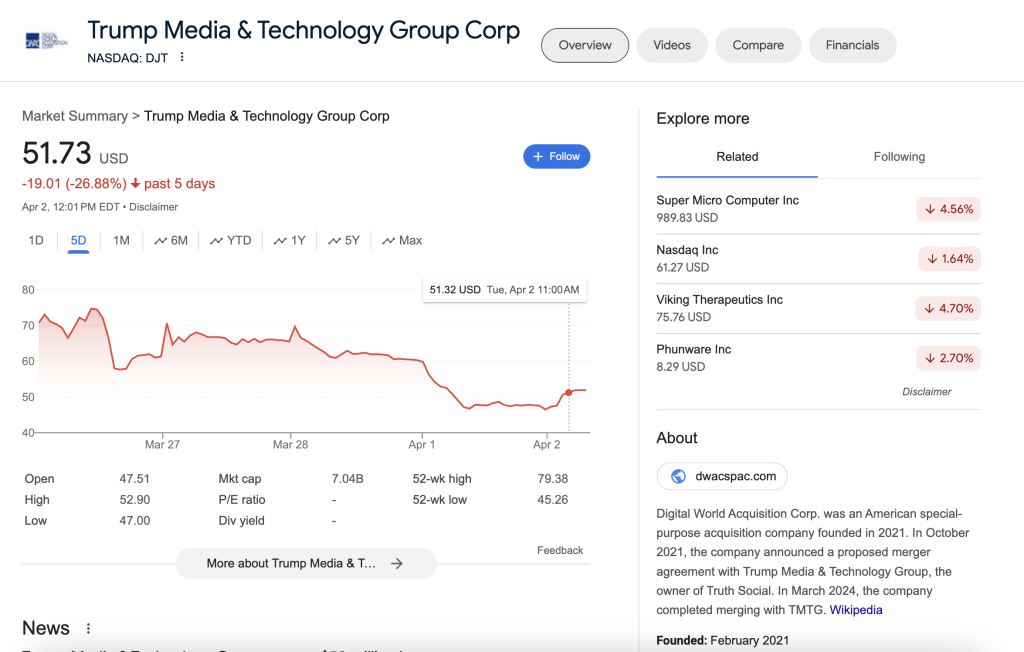The height and width of the screenshot is (652, 1024).
Task: Click the Open value 47.51
Action: point(135,479)
